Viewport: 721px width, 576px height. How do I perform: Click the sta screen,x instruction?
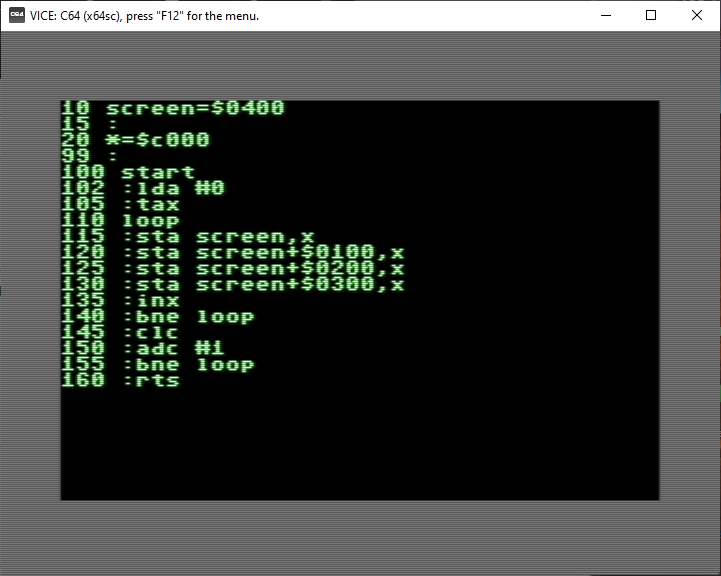tap(218, 236)
